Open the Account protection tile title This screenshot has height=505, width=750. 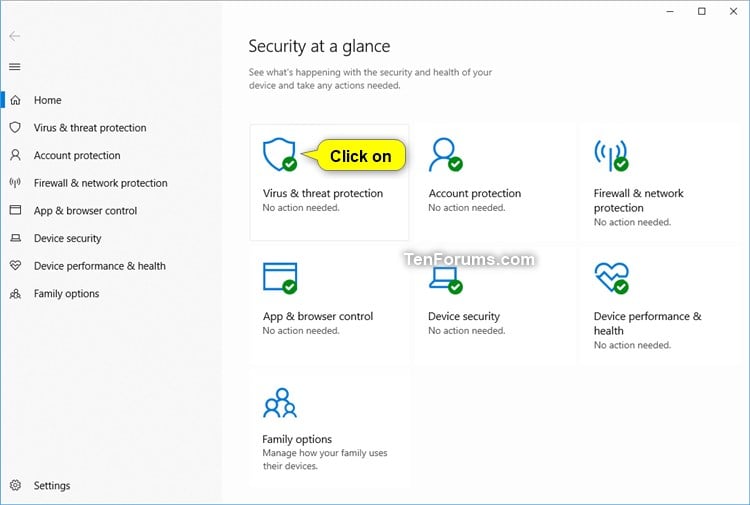click(474, 193)
